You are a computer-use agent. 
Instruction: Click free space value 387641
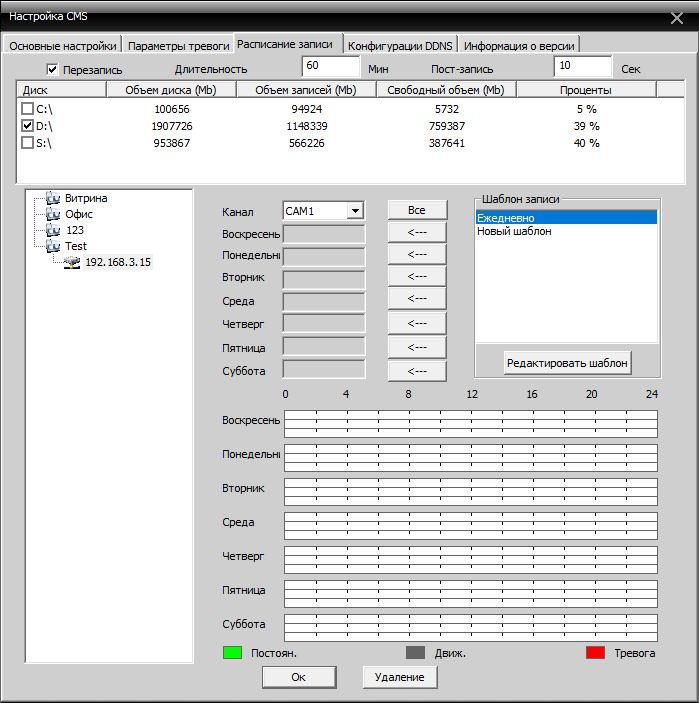447,143
